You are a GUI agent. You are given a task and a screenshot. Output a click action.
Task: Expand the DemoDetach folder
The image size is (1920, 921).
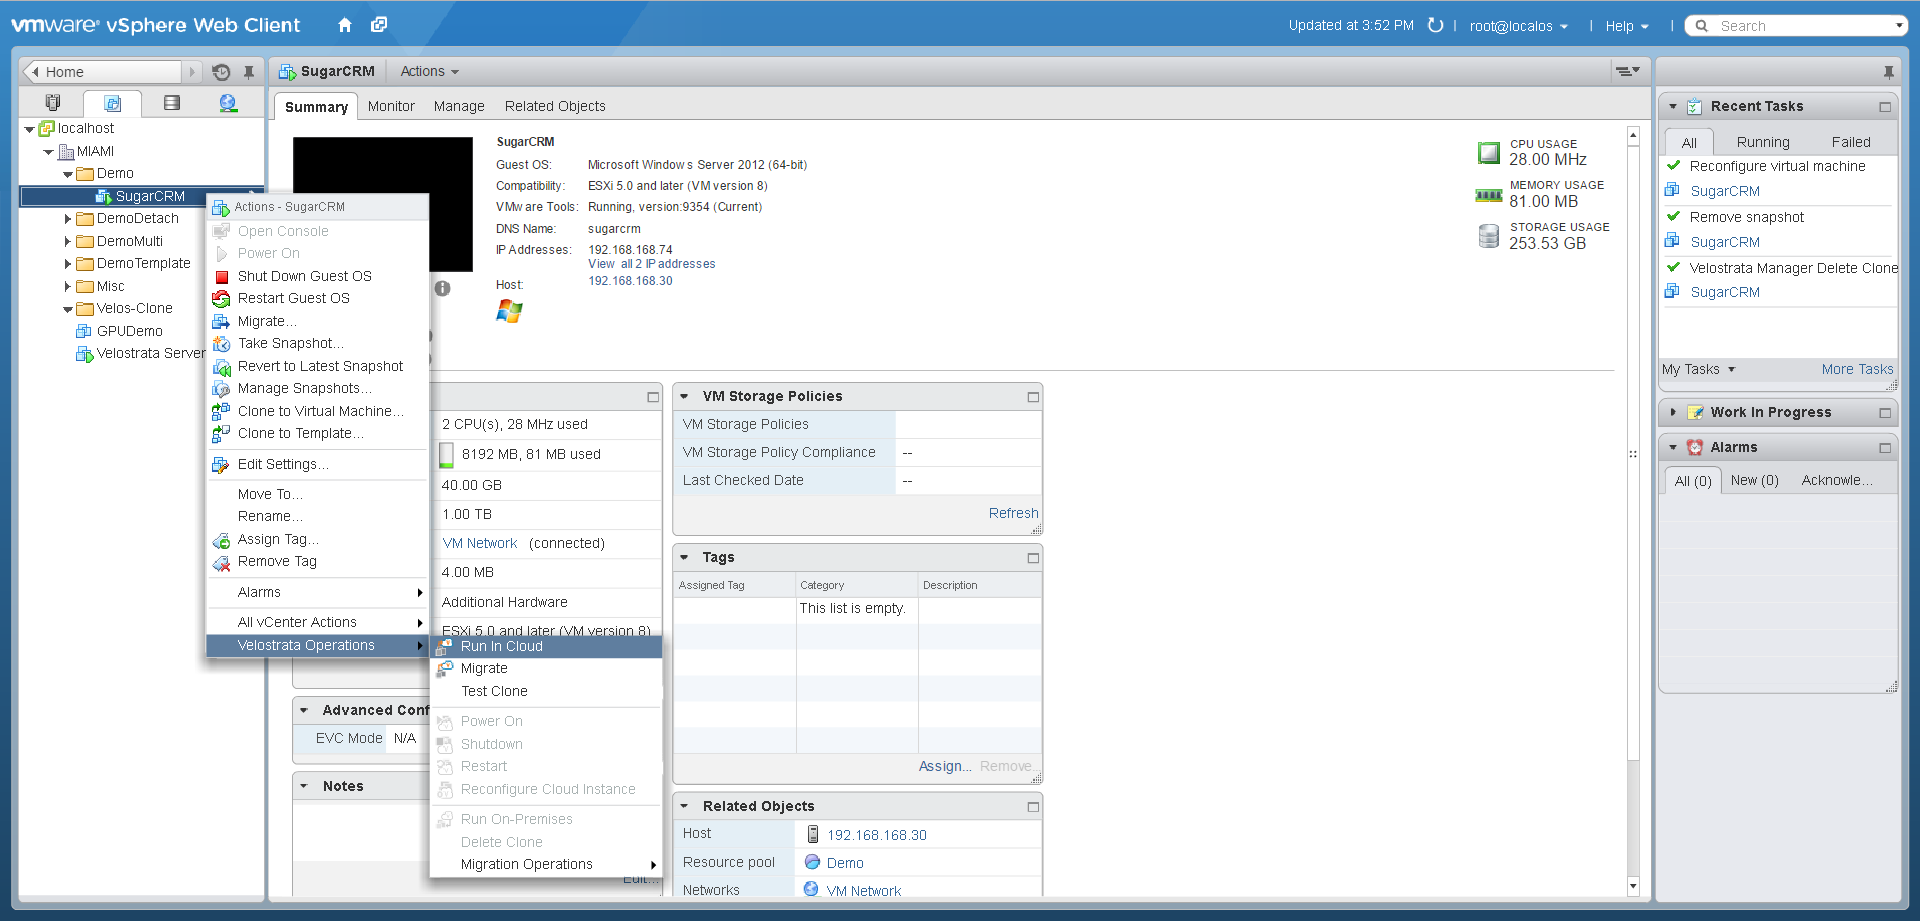(x=67, y=219)
